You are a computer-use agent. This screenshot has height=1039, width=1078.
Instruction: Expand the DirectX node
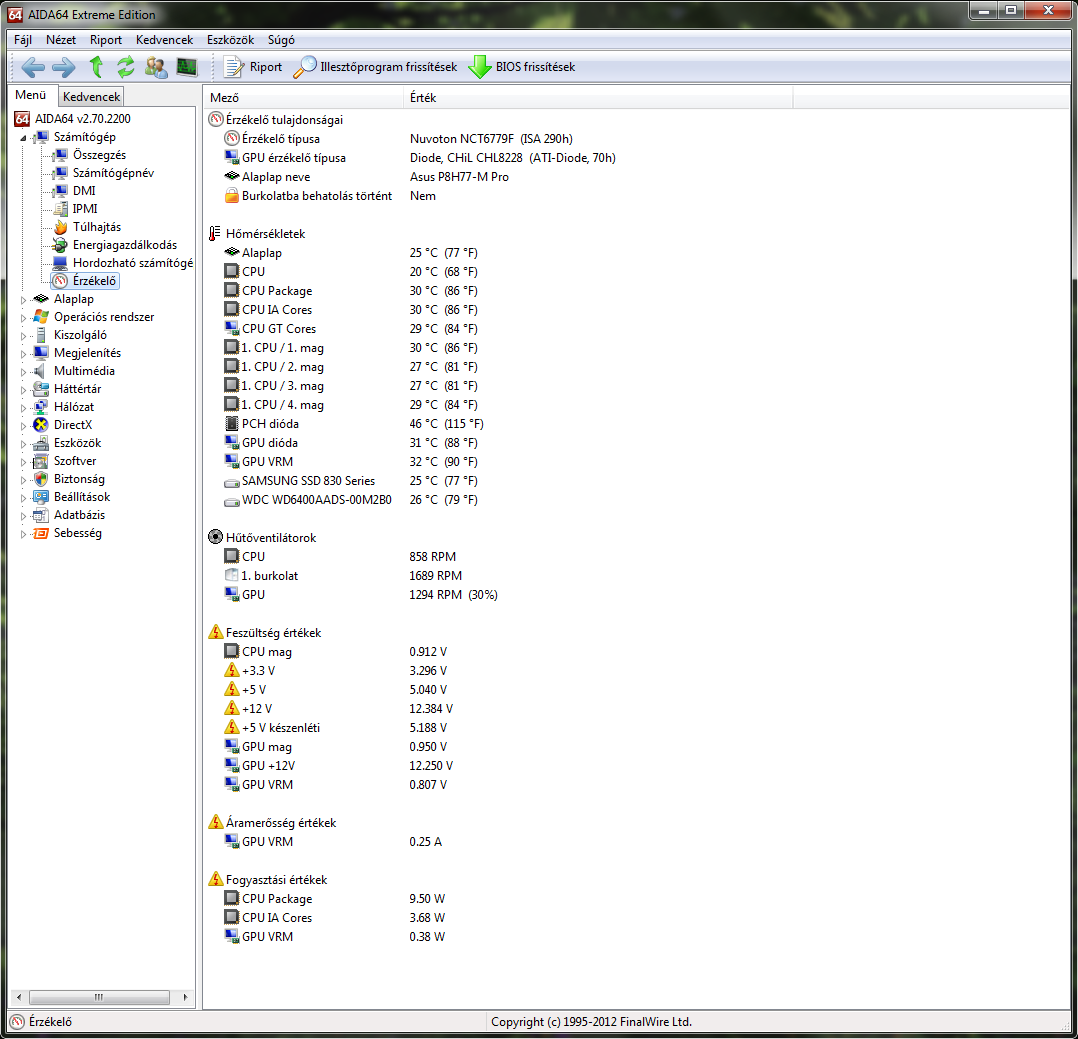[x=23, y=426]
